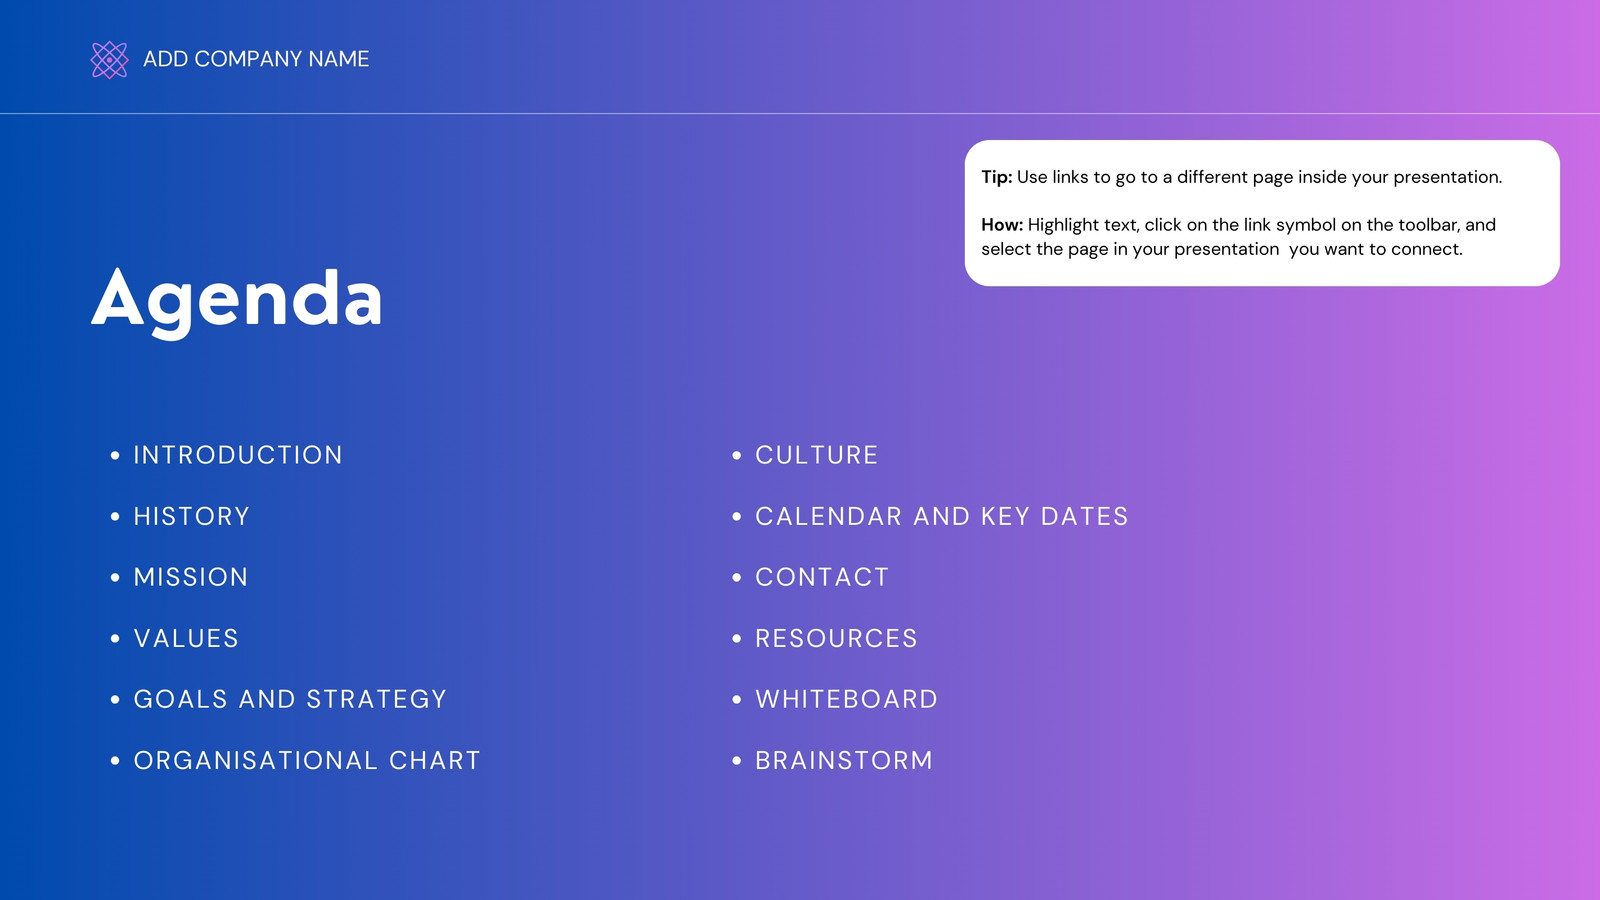
Task: Open the HISTORY agenda item
Action: [192, 516]
